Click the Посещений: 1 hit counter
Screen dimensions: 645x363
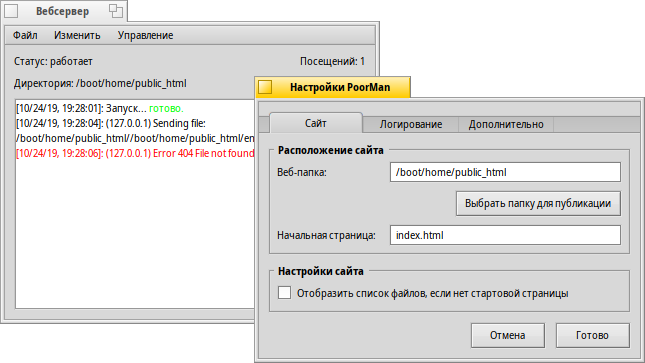[x=332, y=61]
